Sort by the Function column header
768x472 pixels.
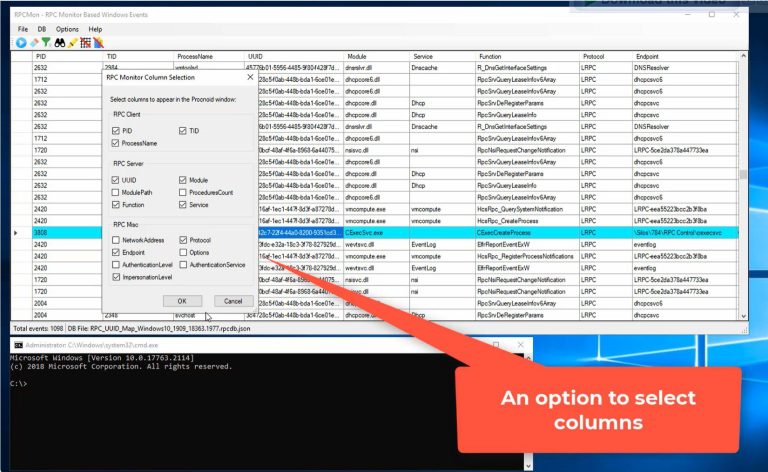point(527,56)
